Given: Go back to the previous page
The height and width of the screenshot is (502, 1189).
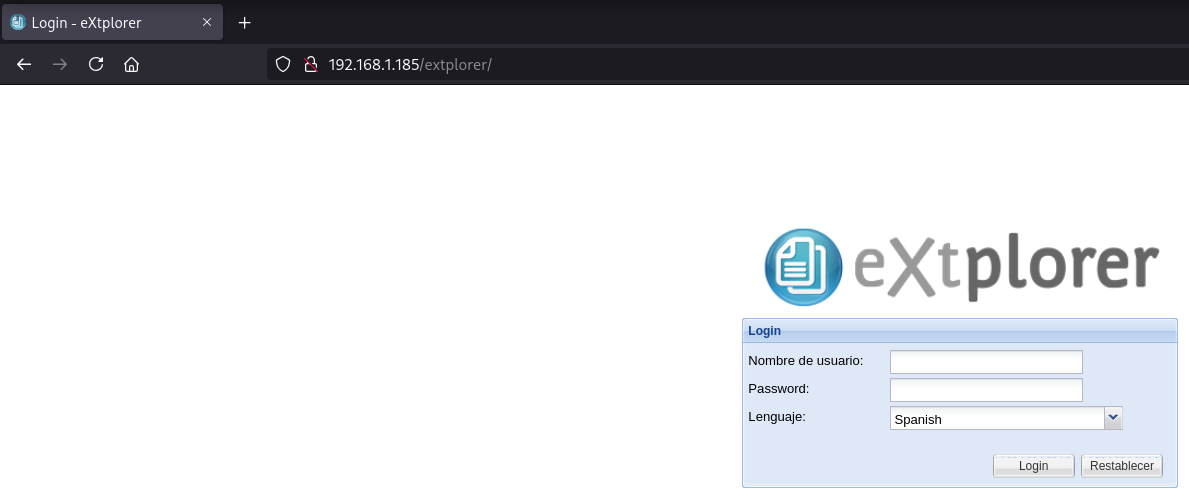Looking at the screenshot, I should point(25,65).
